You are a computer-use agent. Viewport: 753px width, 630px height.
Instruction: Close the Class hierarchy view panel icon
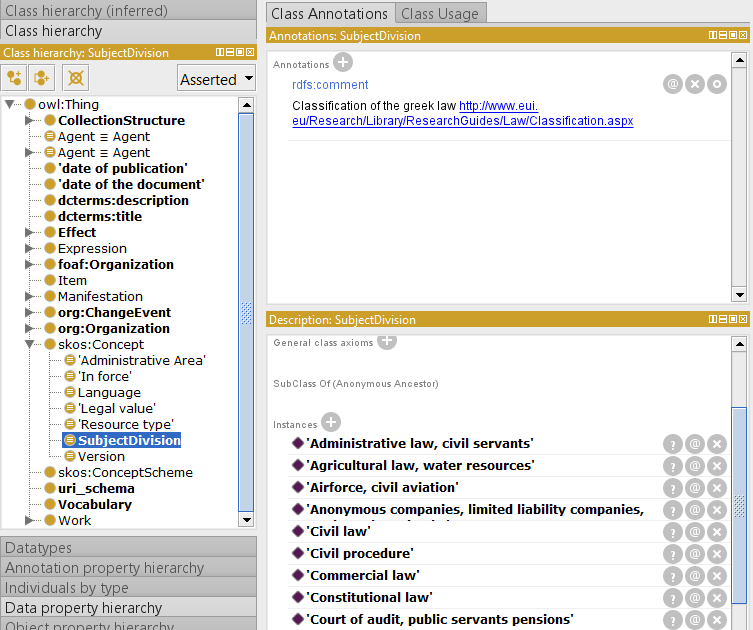point(250,52)
